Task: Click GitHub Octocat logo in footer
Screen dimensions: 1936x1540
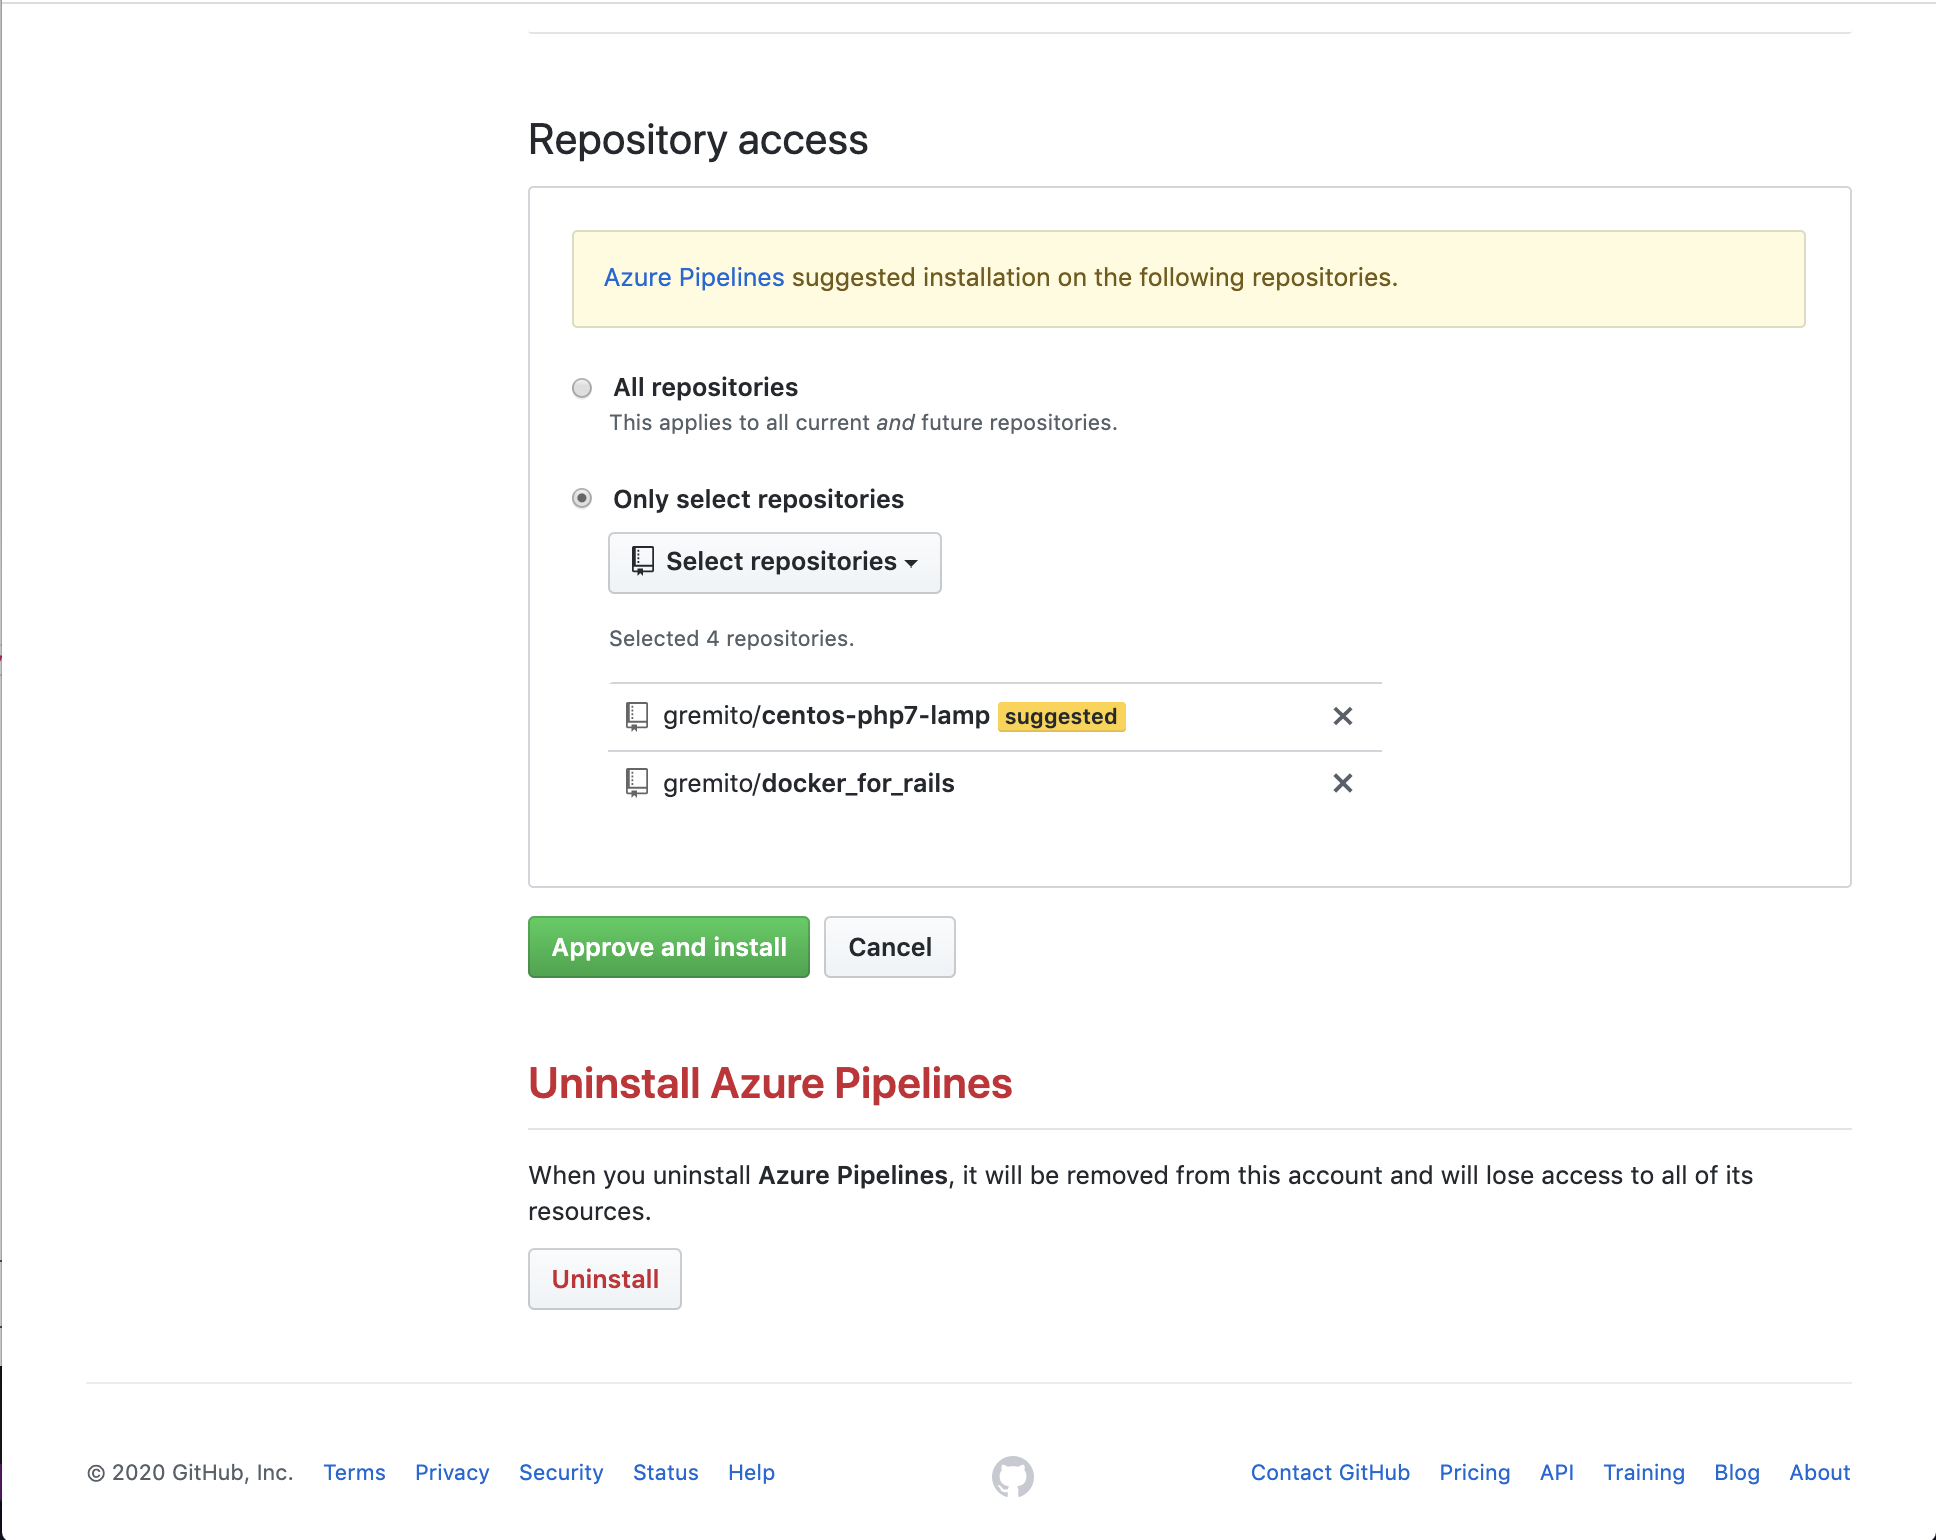Action: (x=1012, y=1476)
